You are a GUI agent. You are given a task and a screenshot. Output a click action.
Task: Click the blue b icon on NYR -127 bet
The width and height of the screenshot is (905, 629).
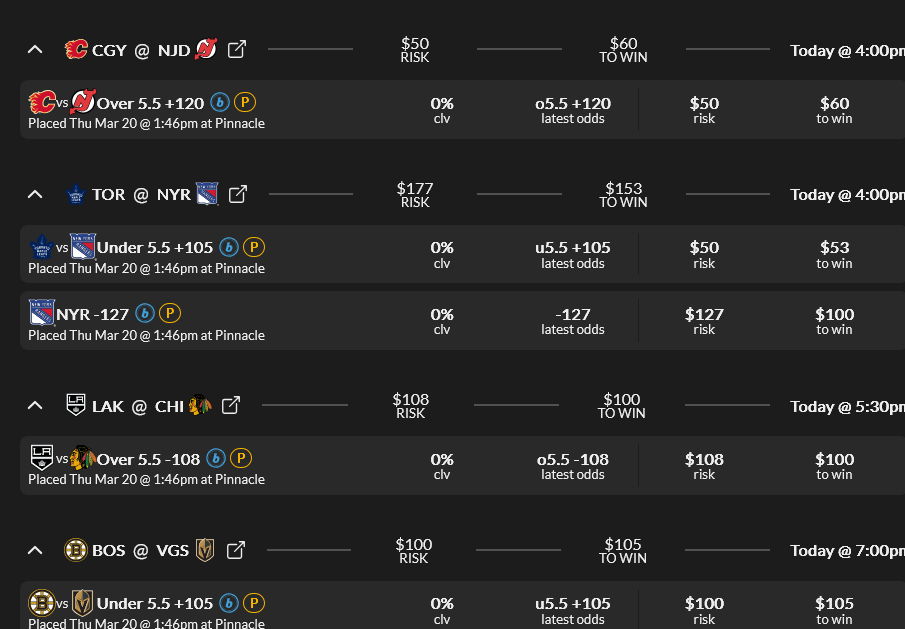[145, 314]
